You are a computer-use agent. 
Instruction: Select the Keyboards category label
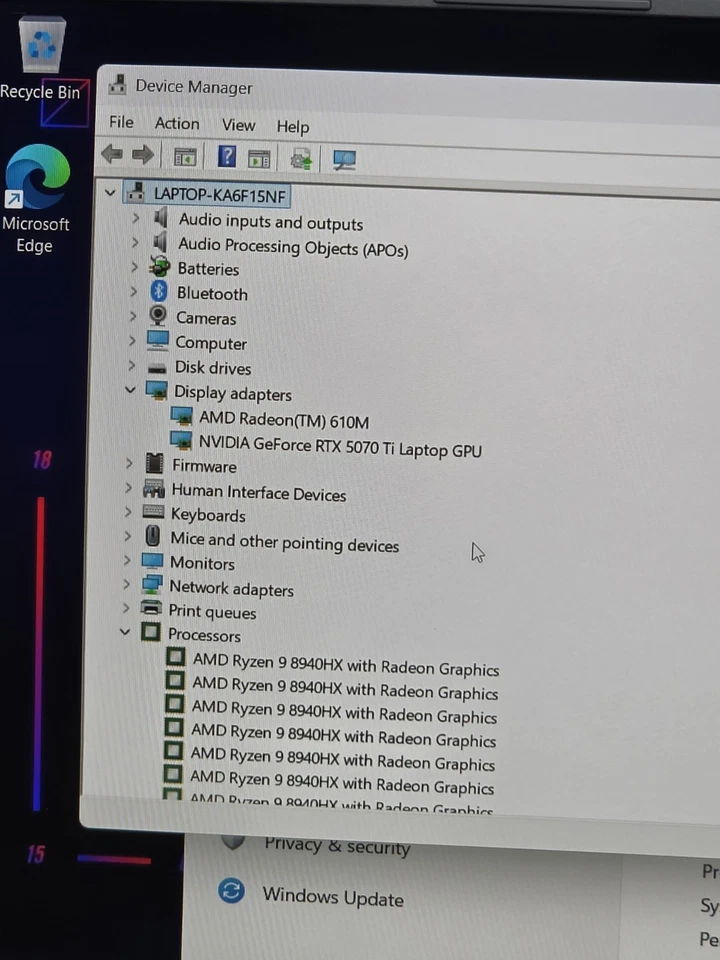point(208,515)
